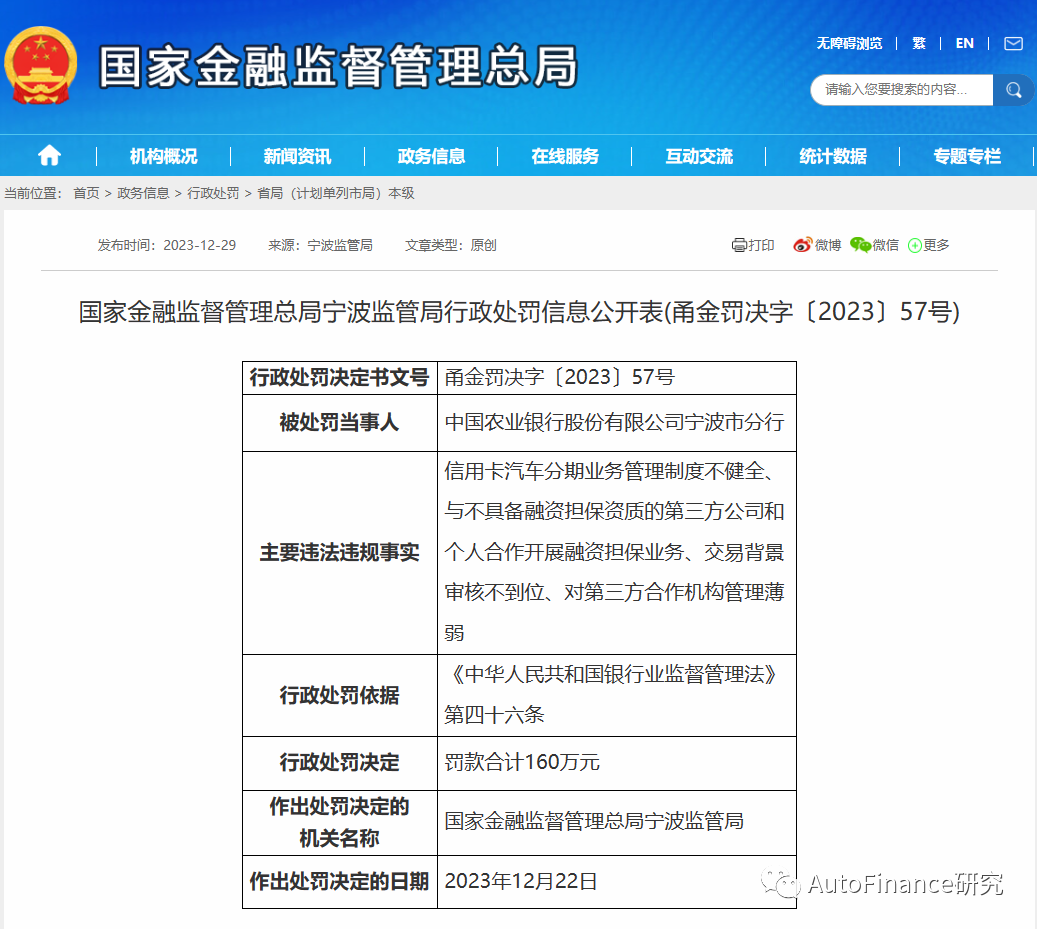Enable accessible browsing (无障碍浏览)

tap(849, 43)
